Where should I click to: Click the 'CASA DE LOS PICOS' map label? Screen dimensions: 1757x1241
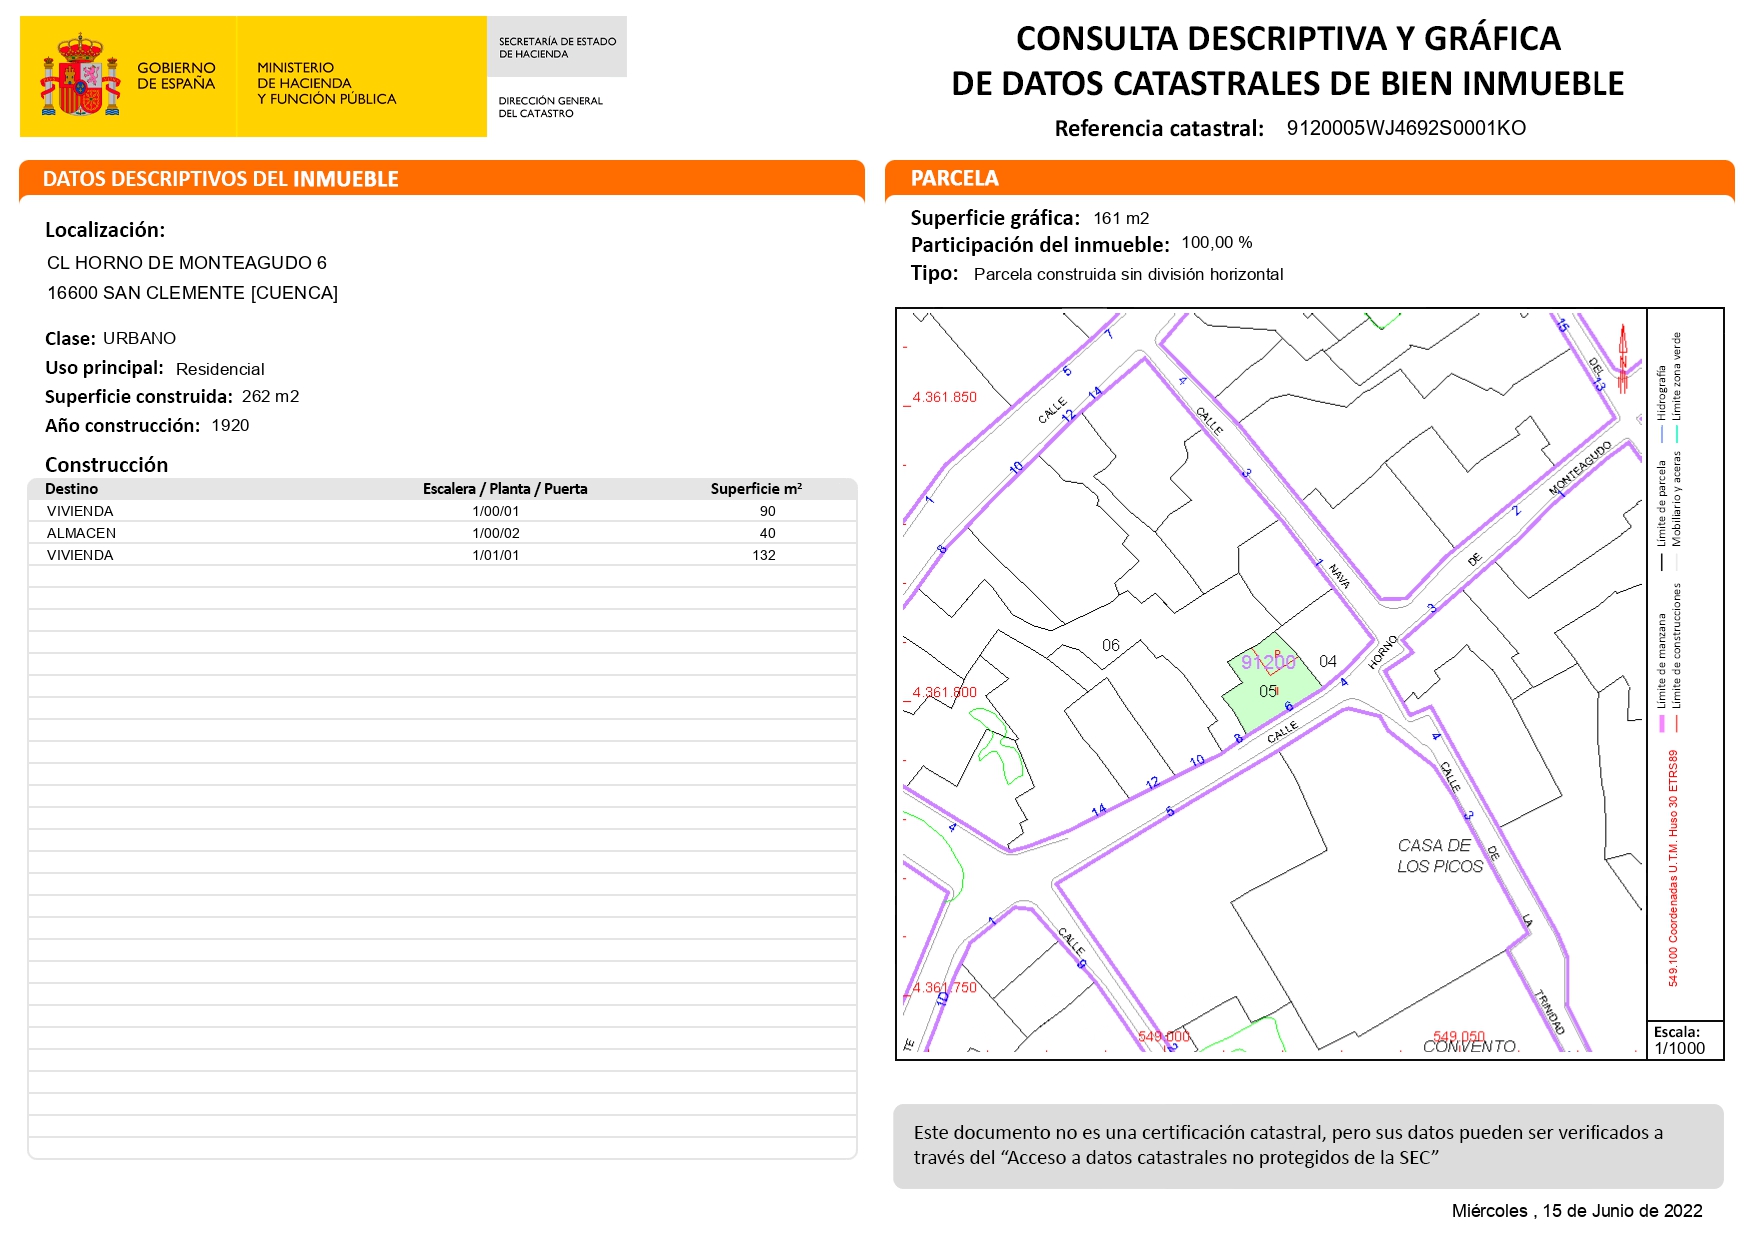point(1439,856)
